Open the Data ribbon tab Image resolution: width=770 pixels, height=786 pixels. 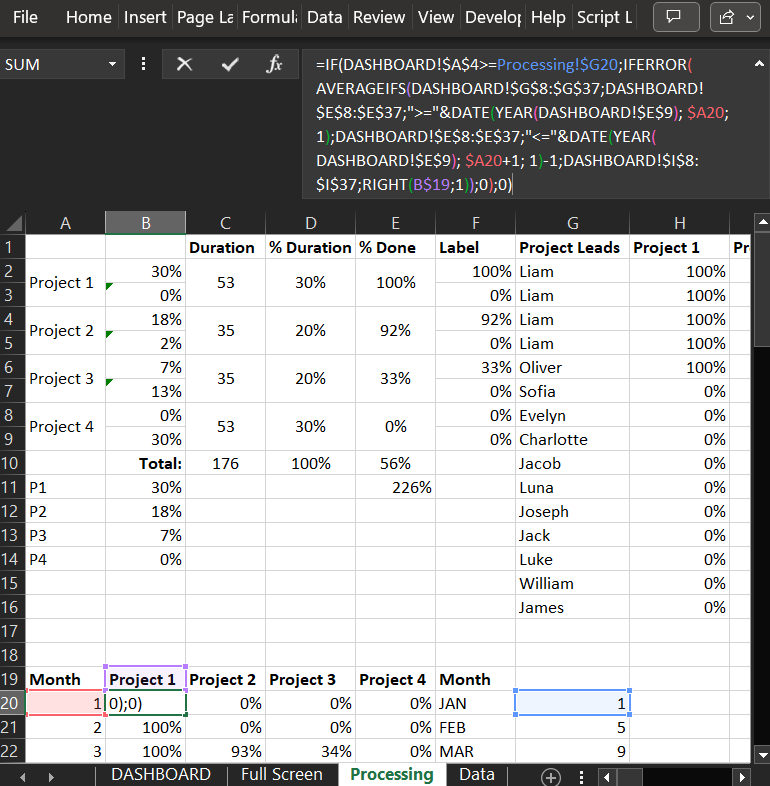click(x=324, y=17)
